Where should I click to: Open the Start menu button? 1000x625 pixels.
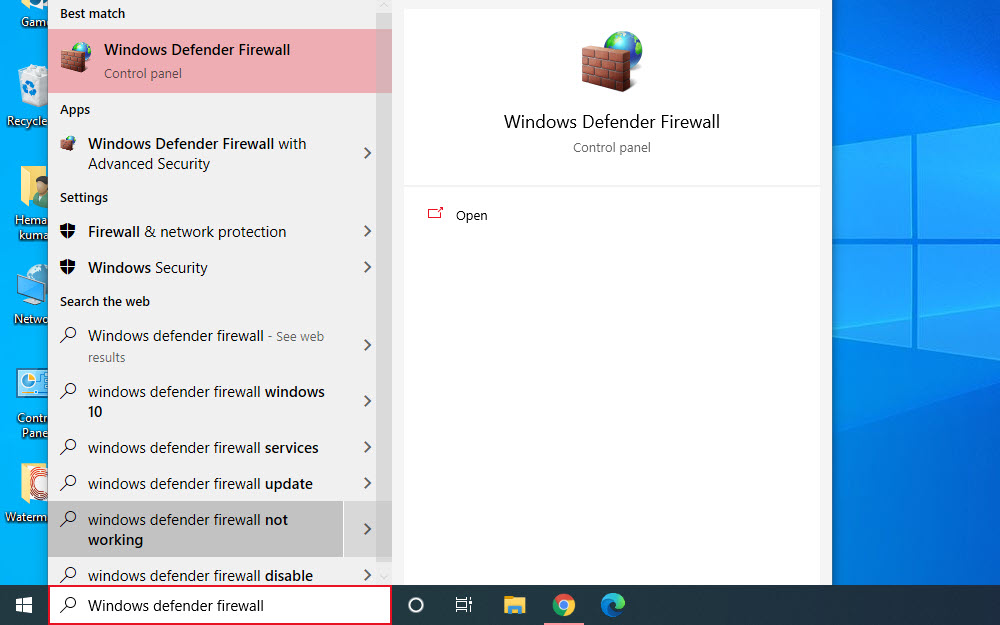click(x=21, y=605)
